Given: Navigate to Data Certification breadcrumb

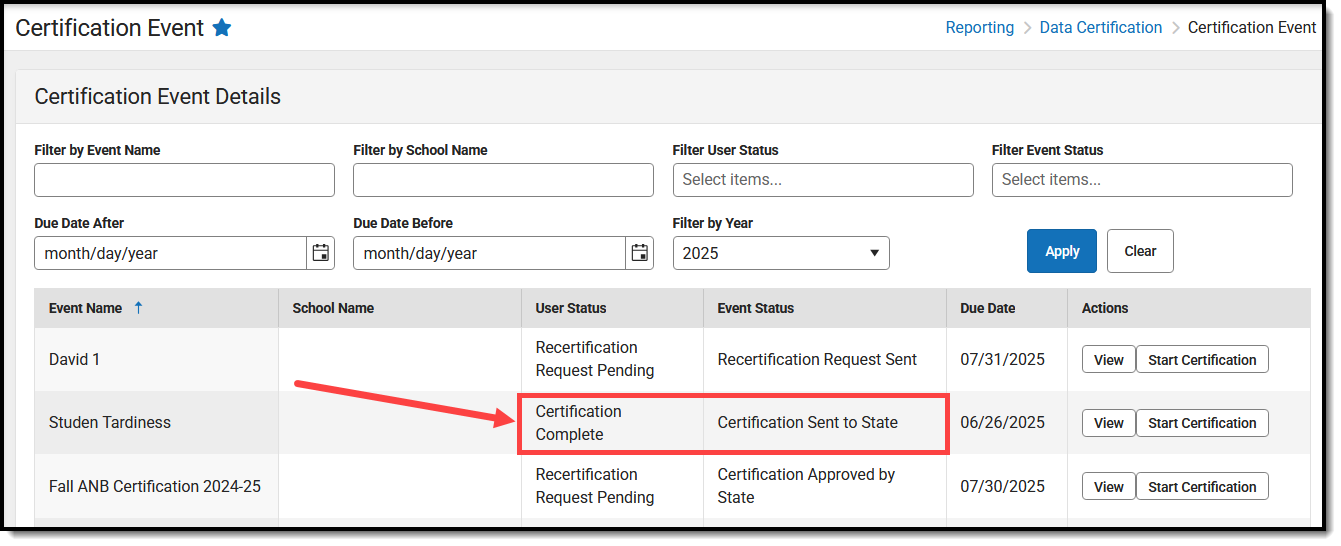Looking at the screenshot, I should [1100, 28].
